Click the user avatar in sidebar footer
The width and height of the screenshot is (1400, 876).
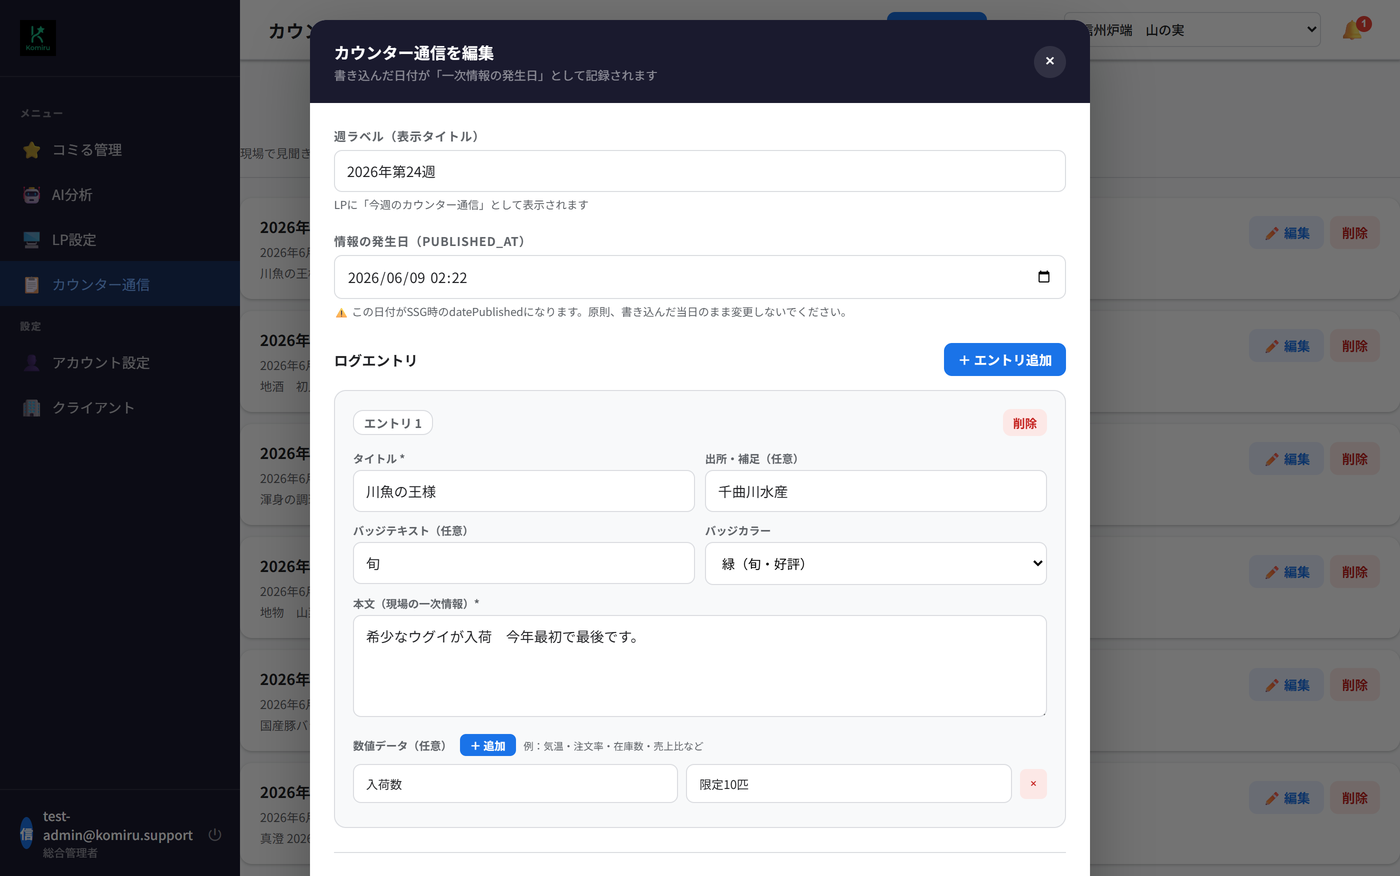coord(26,834)
